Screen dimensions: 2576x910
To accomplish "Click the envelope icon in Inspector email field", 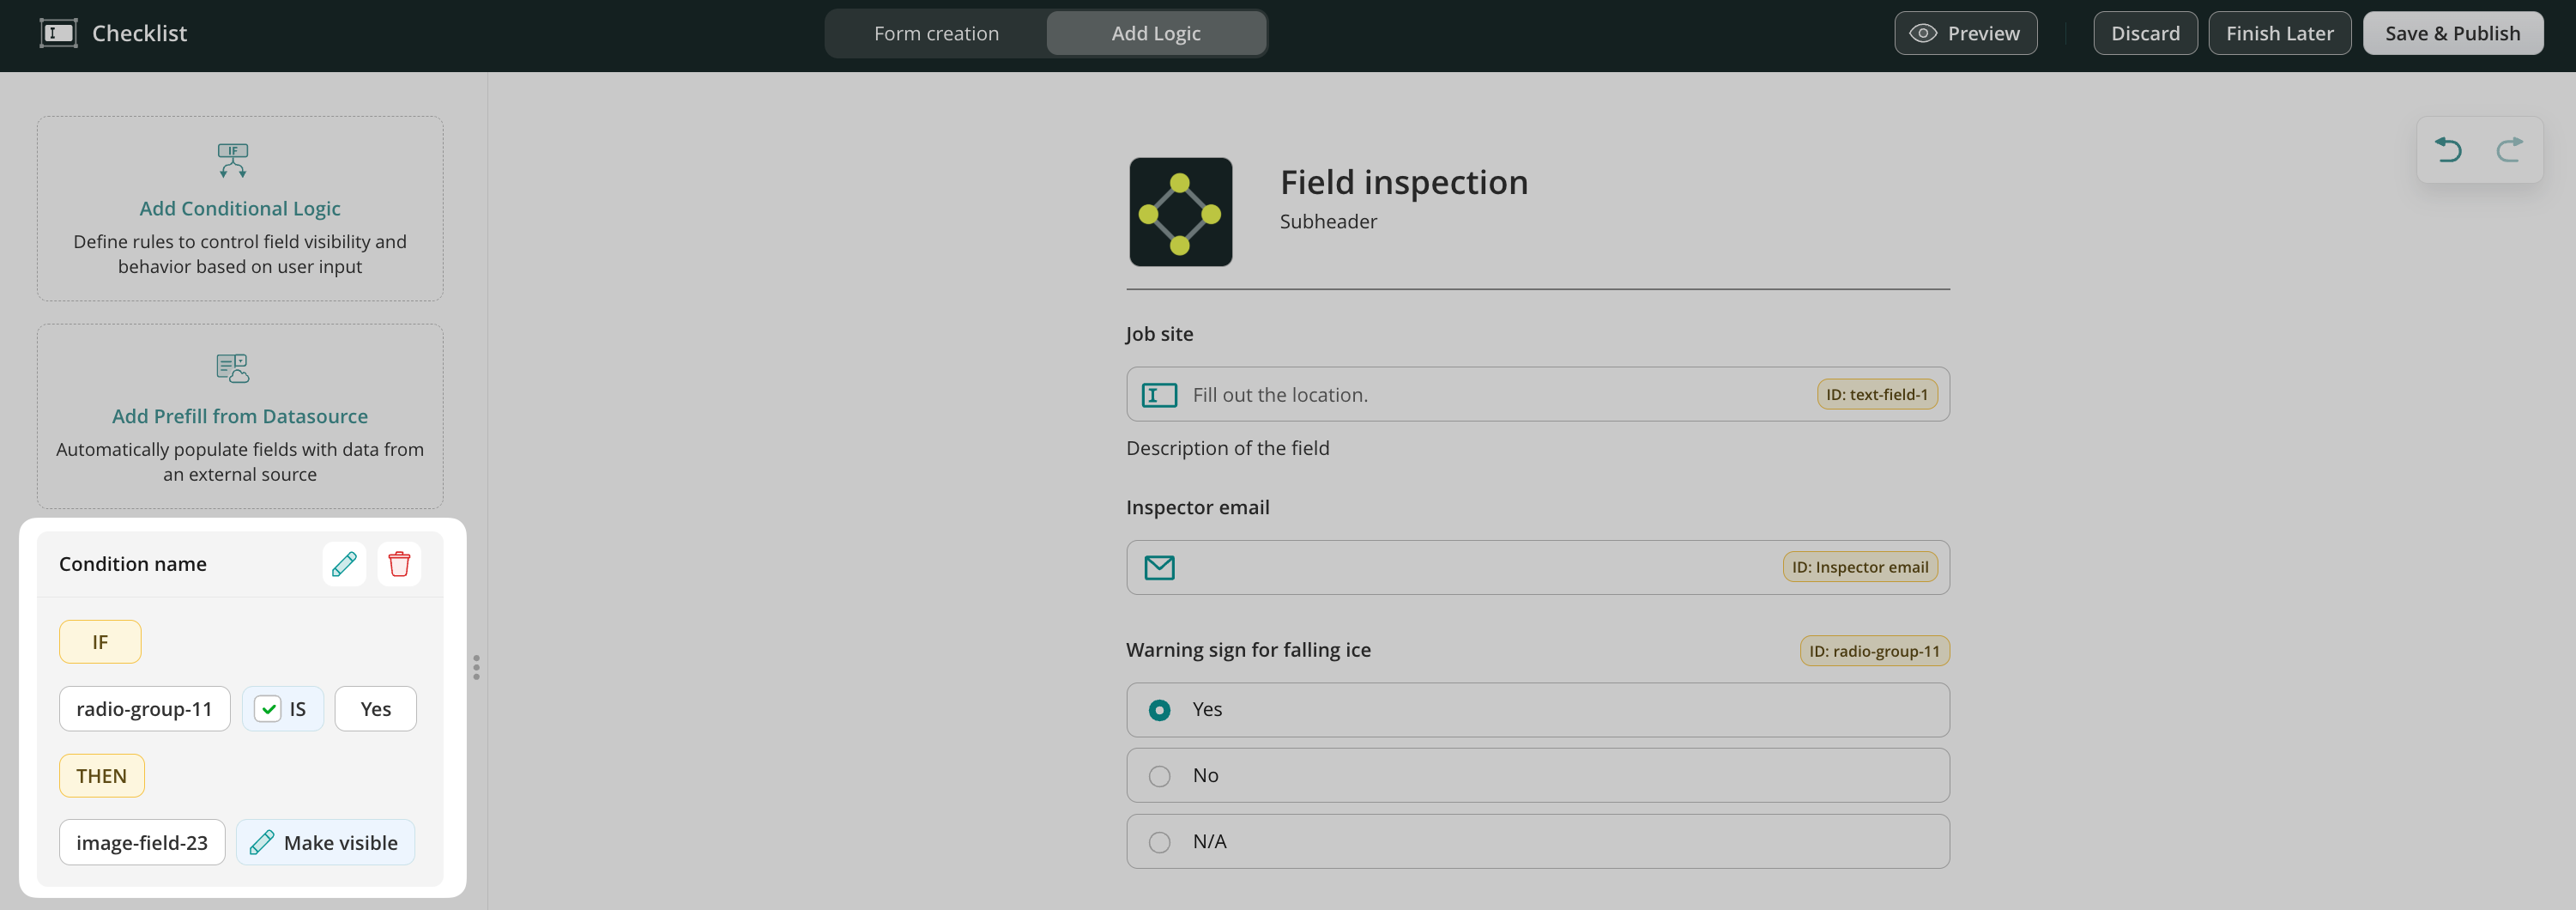I will click(x=1159, y=568).
